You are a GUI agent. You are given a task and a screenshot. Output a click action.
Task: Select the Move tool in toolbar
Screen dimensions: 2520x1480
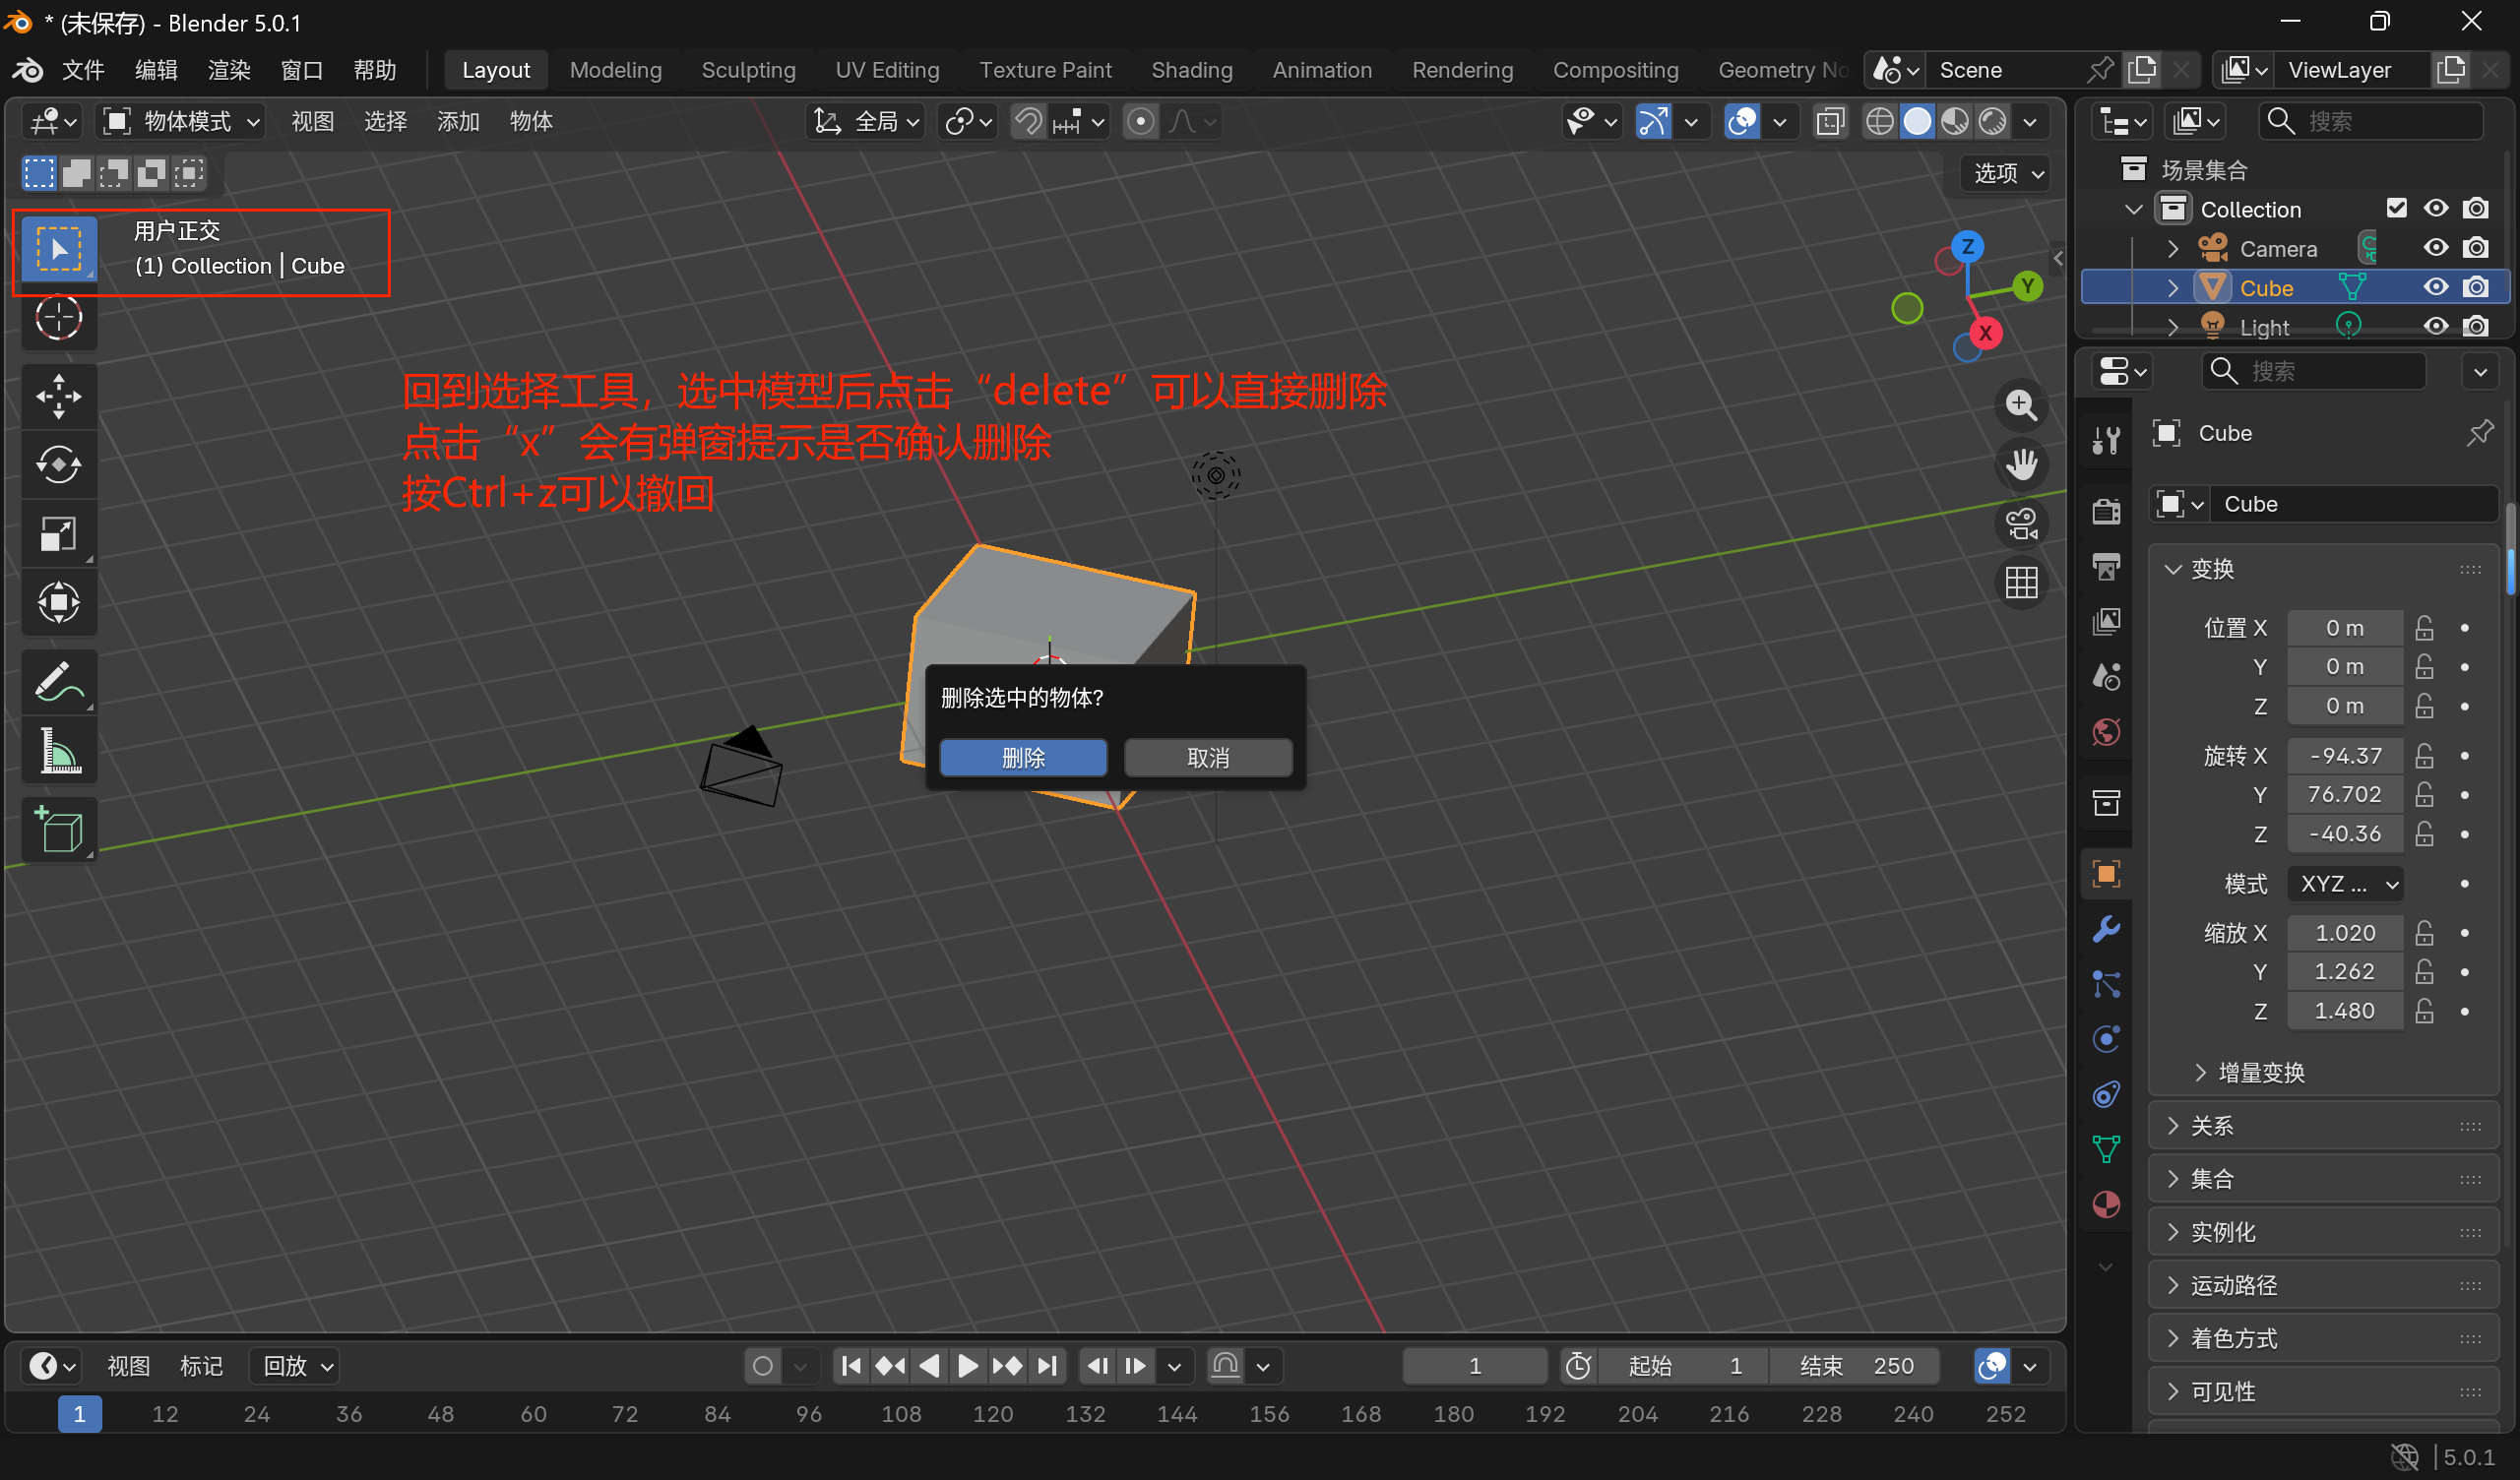pos(58,395)
